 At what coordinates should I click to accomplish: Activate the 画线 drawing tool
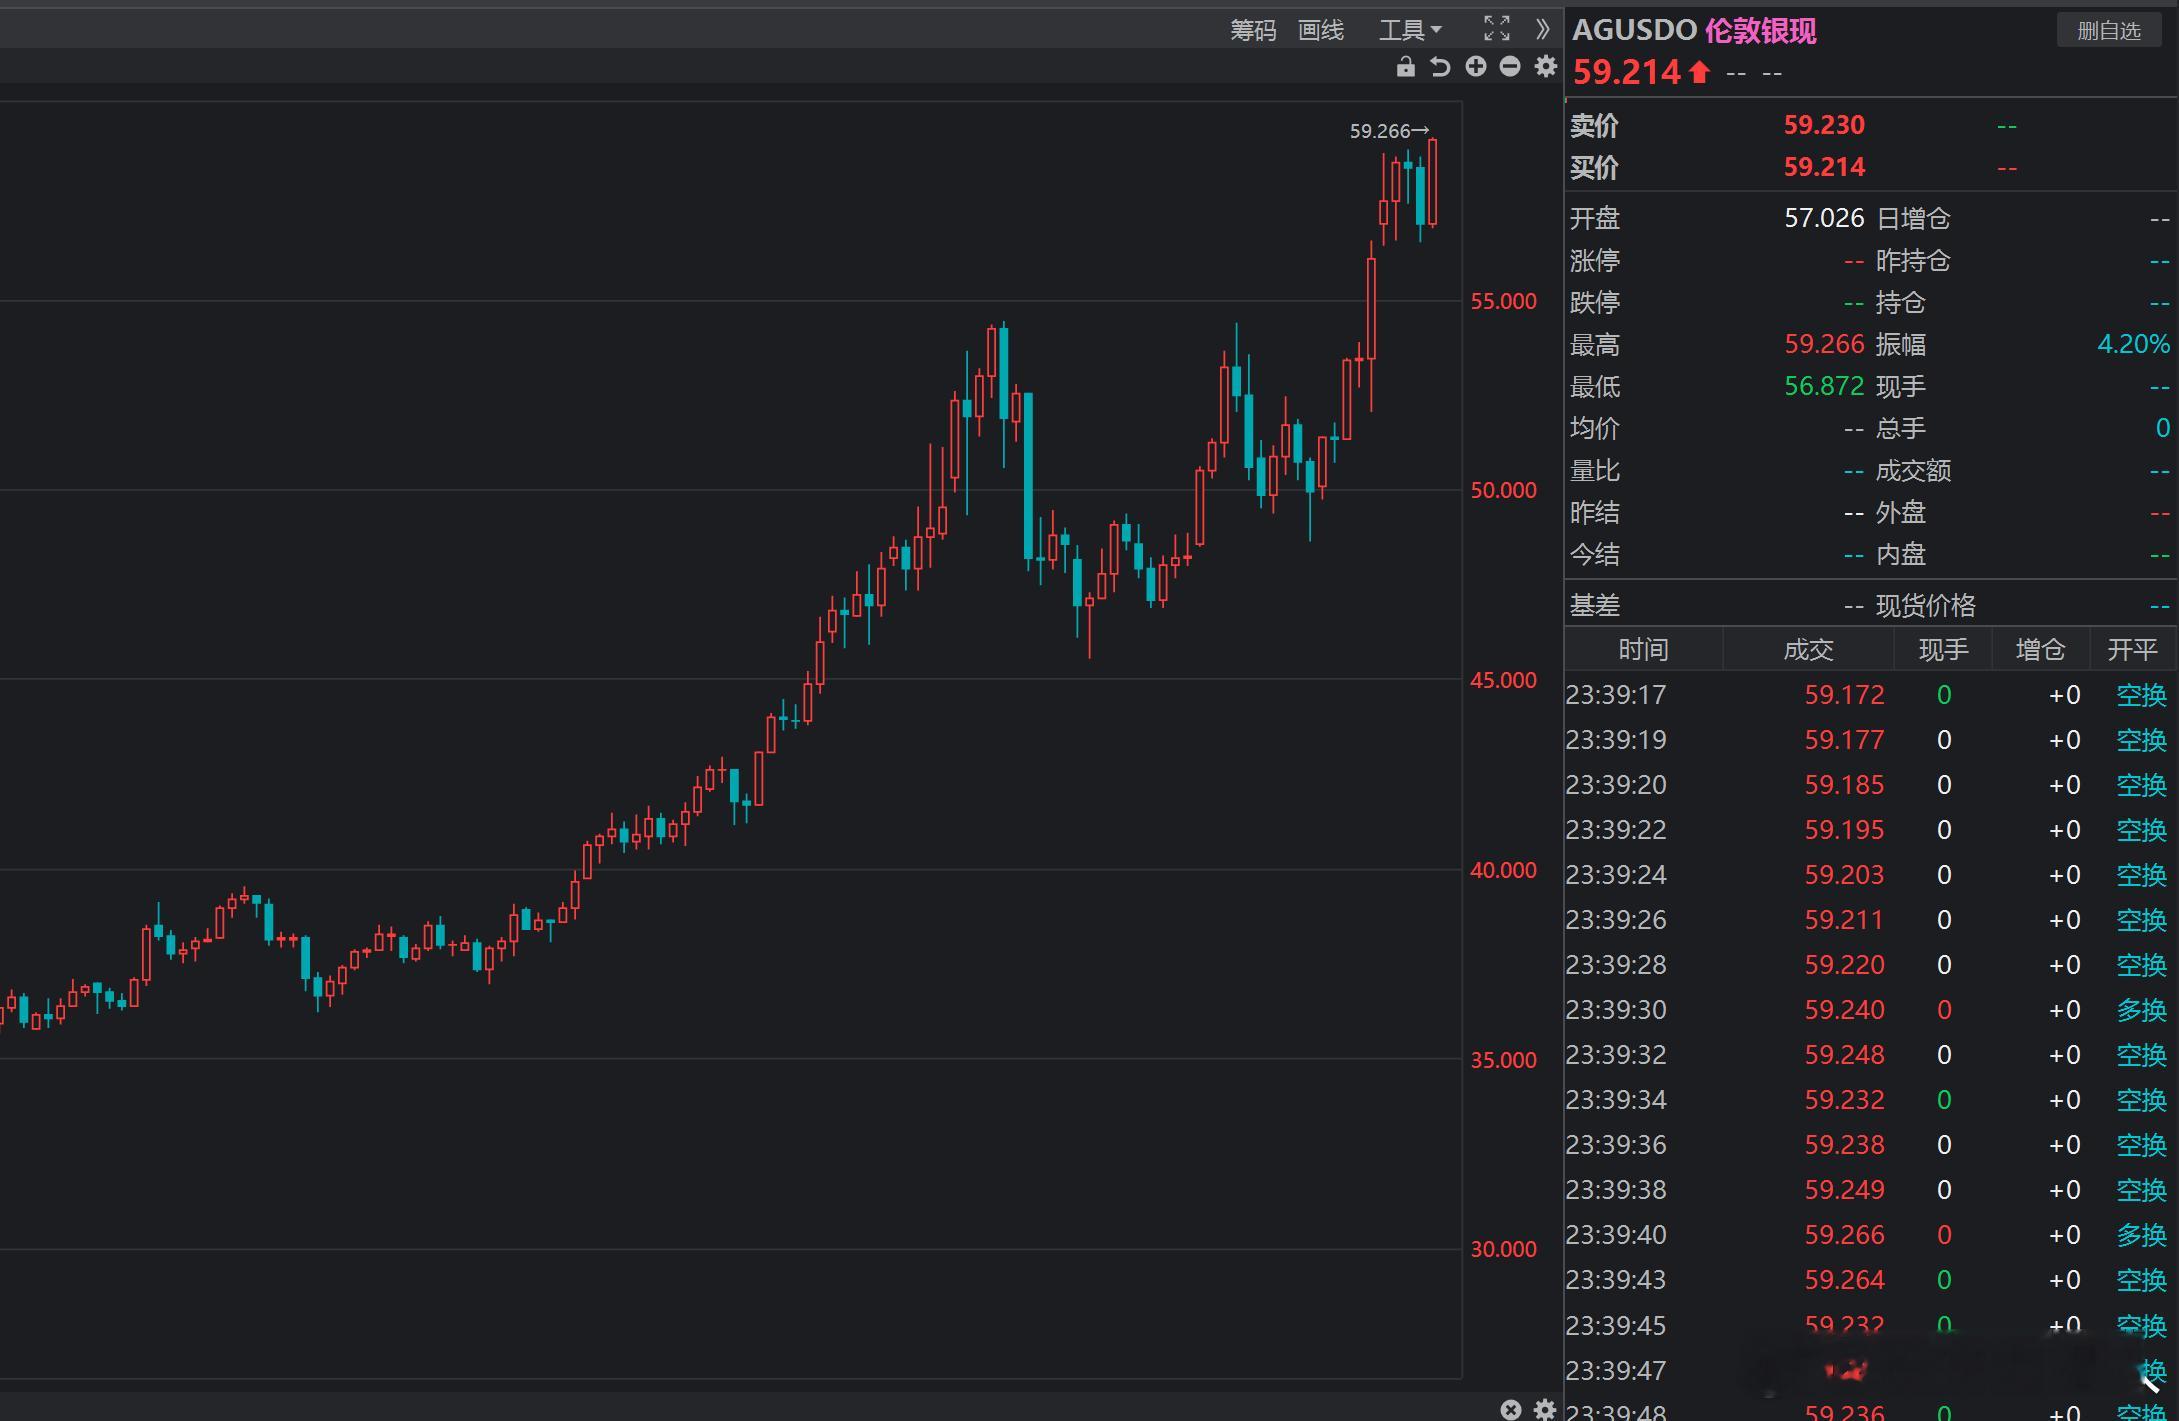(1320, 30)
